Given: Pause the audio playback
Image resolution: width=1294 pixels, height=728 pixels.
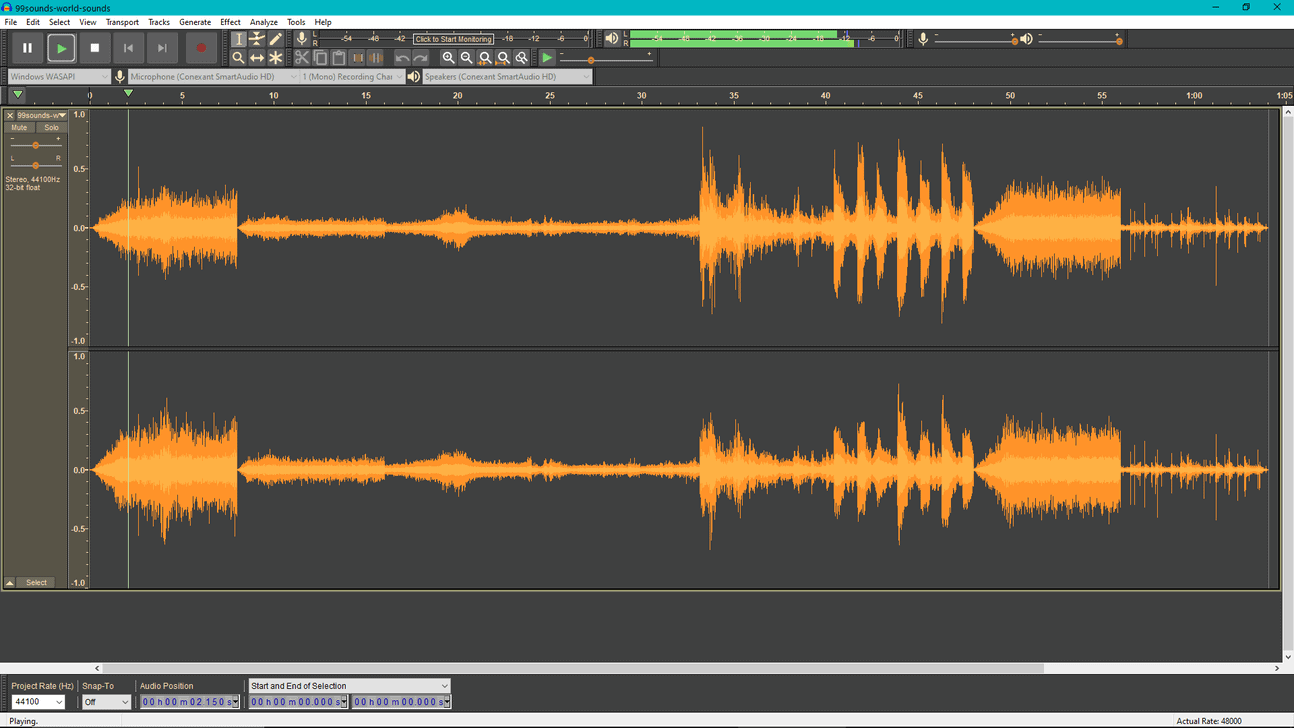Looking at the screenshot, I should click(x=27, y=48).
